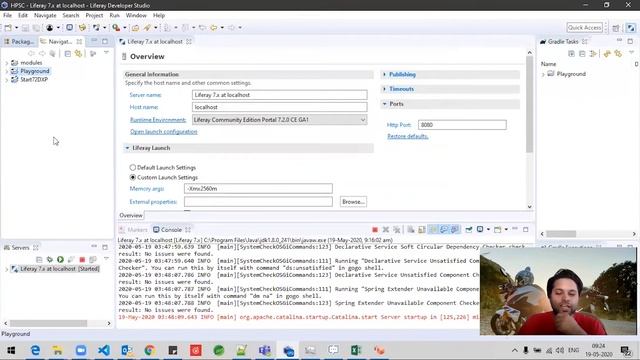The image size is (640, 360).
Task: Click the Save toolbar icon
Action: coord(25,28)
